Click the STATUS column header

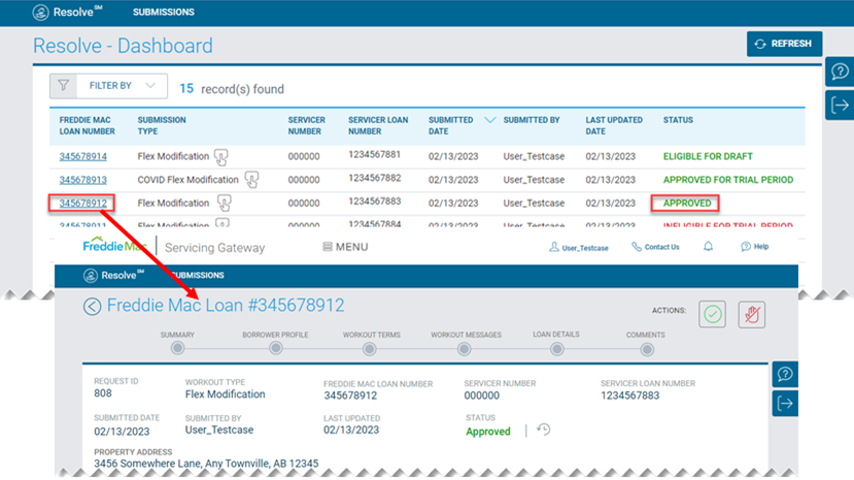tap(678, 120)
